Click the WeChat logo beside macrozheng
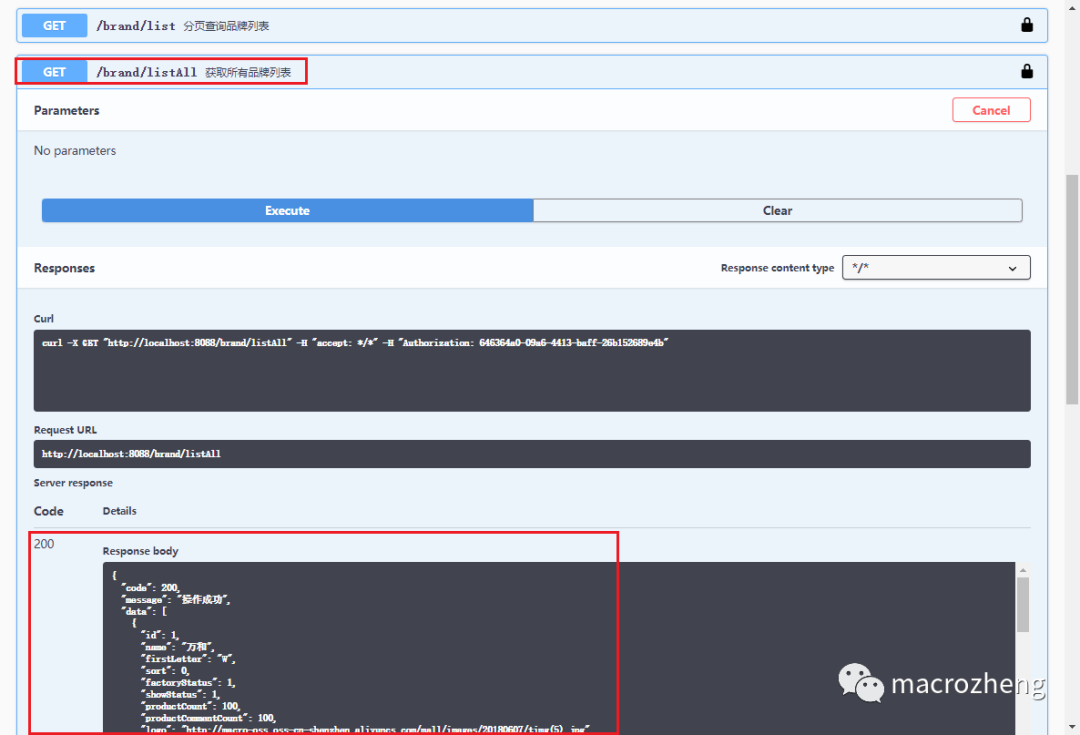1080x735 pixels. 861,683
